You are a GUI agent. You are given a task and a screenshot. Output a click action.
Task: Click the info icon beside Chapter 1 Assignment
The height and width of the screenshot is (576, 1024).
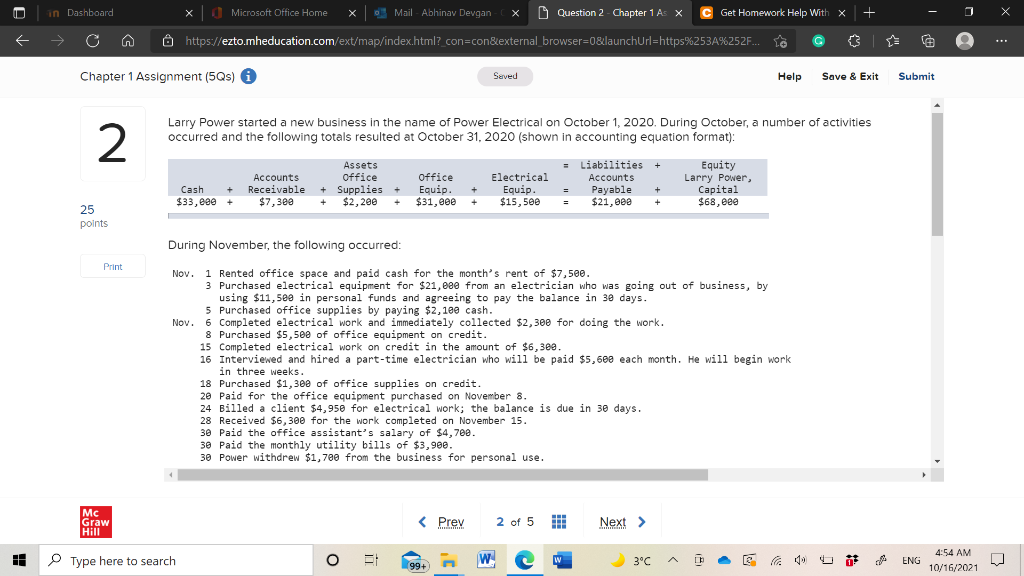249,76
